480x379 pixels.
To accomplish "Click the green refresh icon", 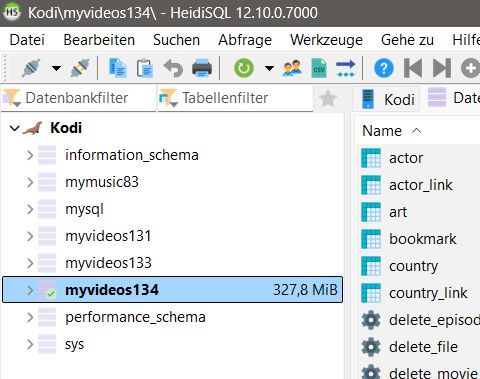I will (x=244, y=68).
